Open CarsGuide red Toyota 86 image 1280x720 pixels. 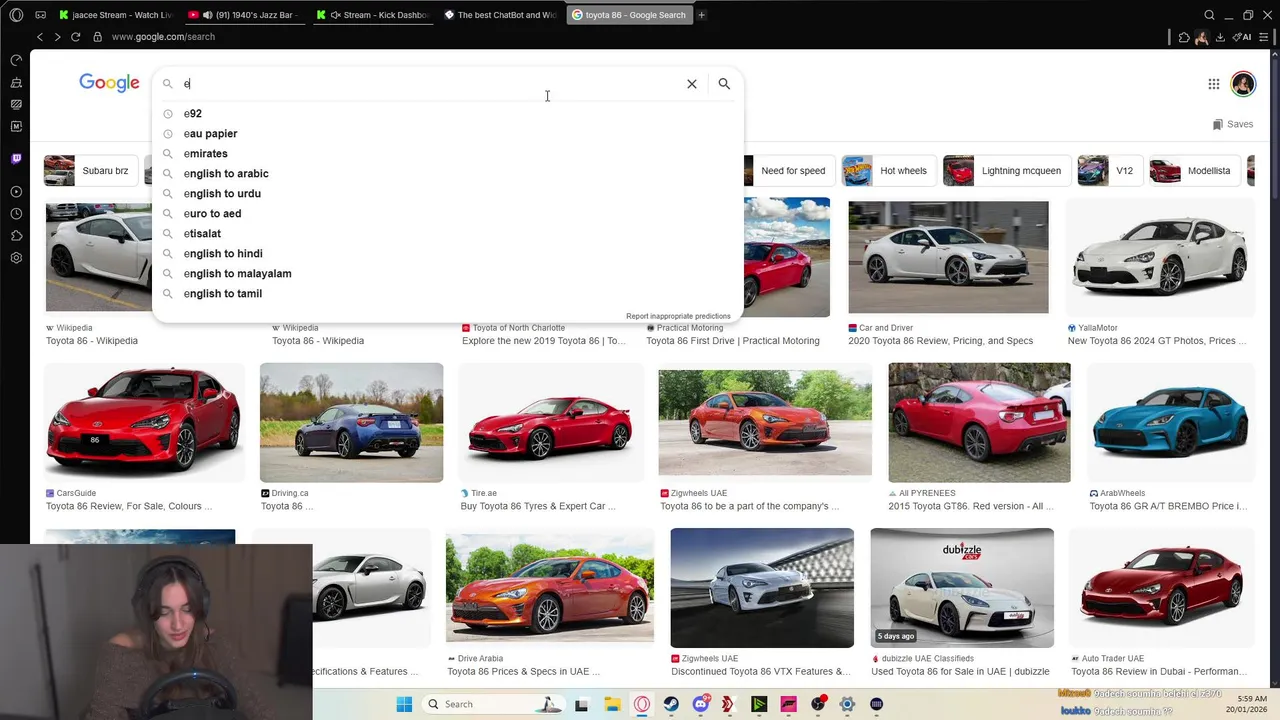[x=144, y=423]
